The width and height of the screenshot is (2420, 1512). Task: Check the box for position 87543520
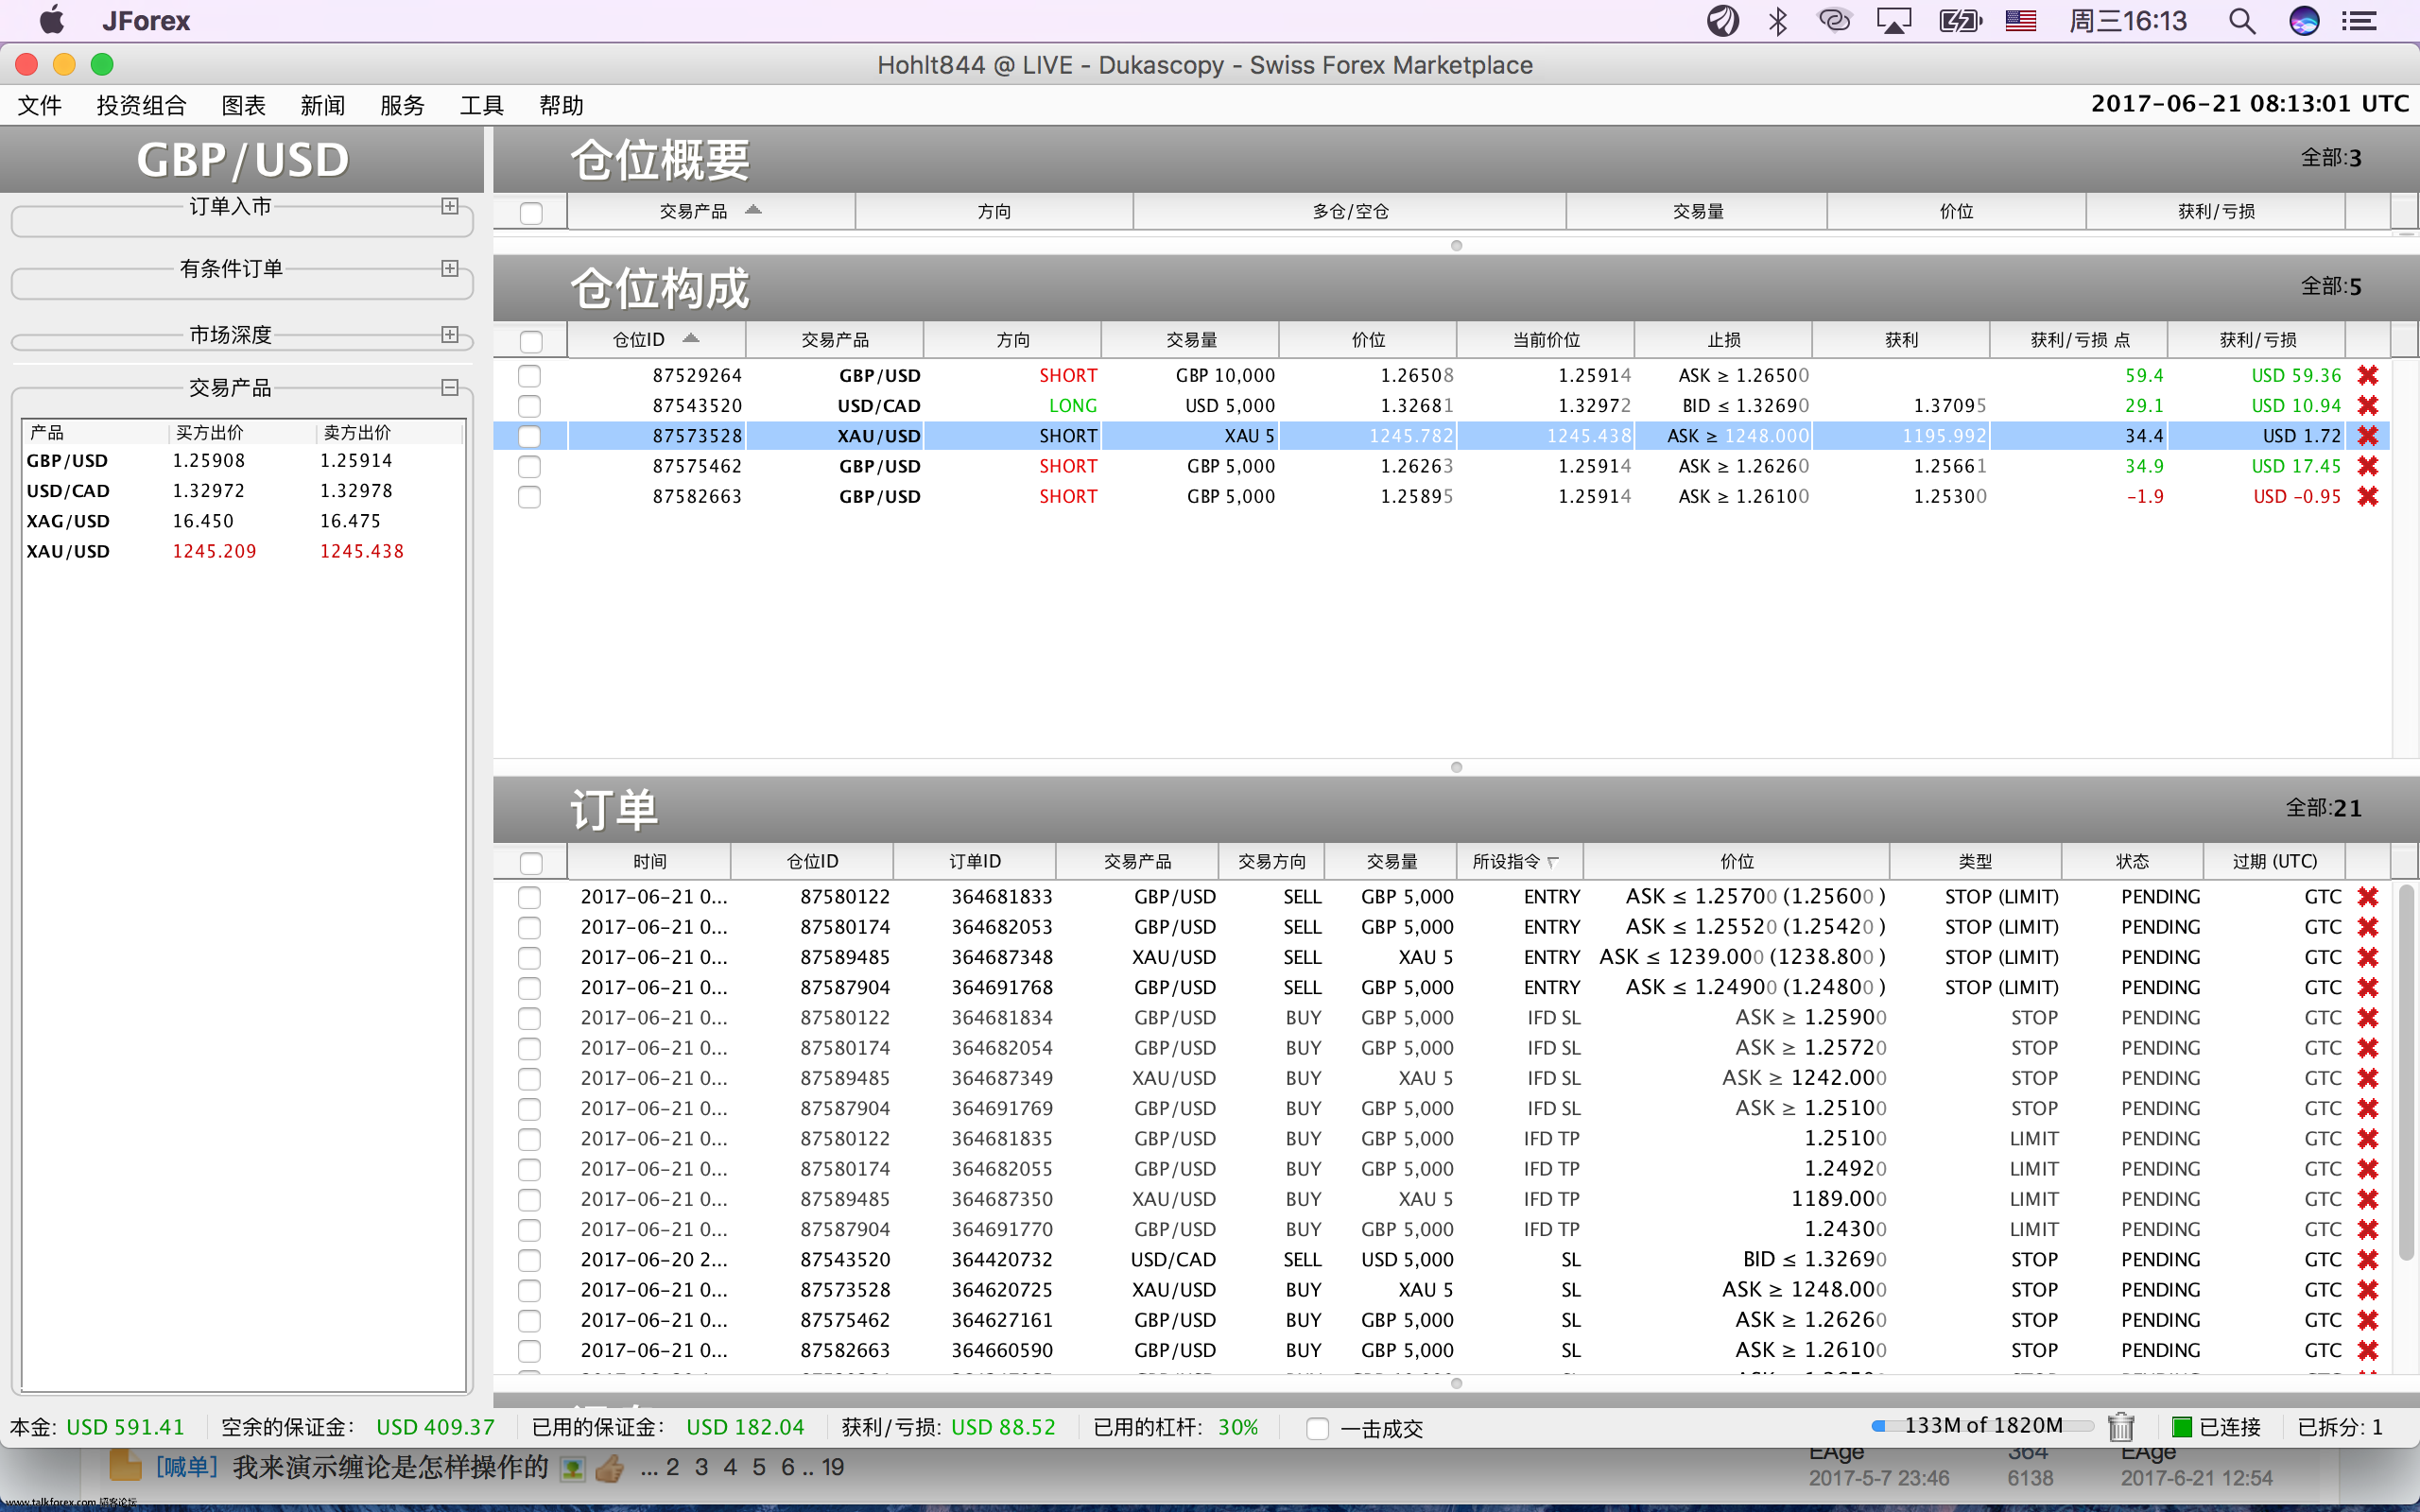tap(529, 406)
